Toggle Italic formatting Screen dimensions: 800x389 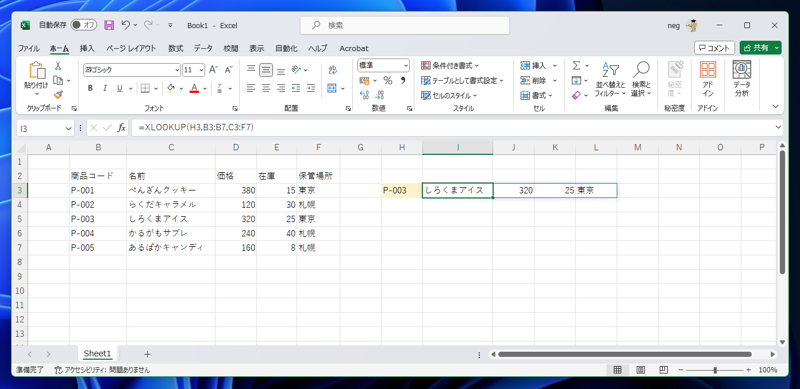tap(105, 88)
